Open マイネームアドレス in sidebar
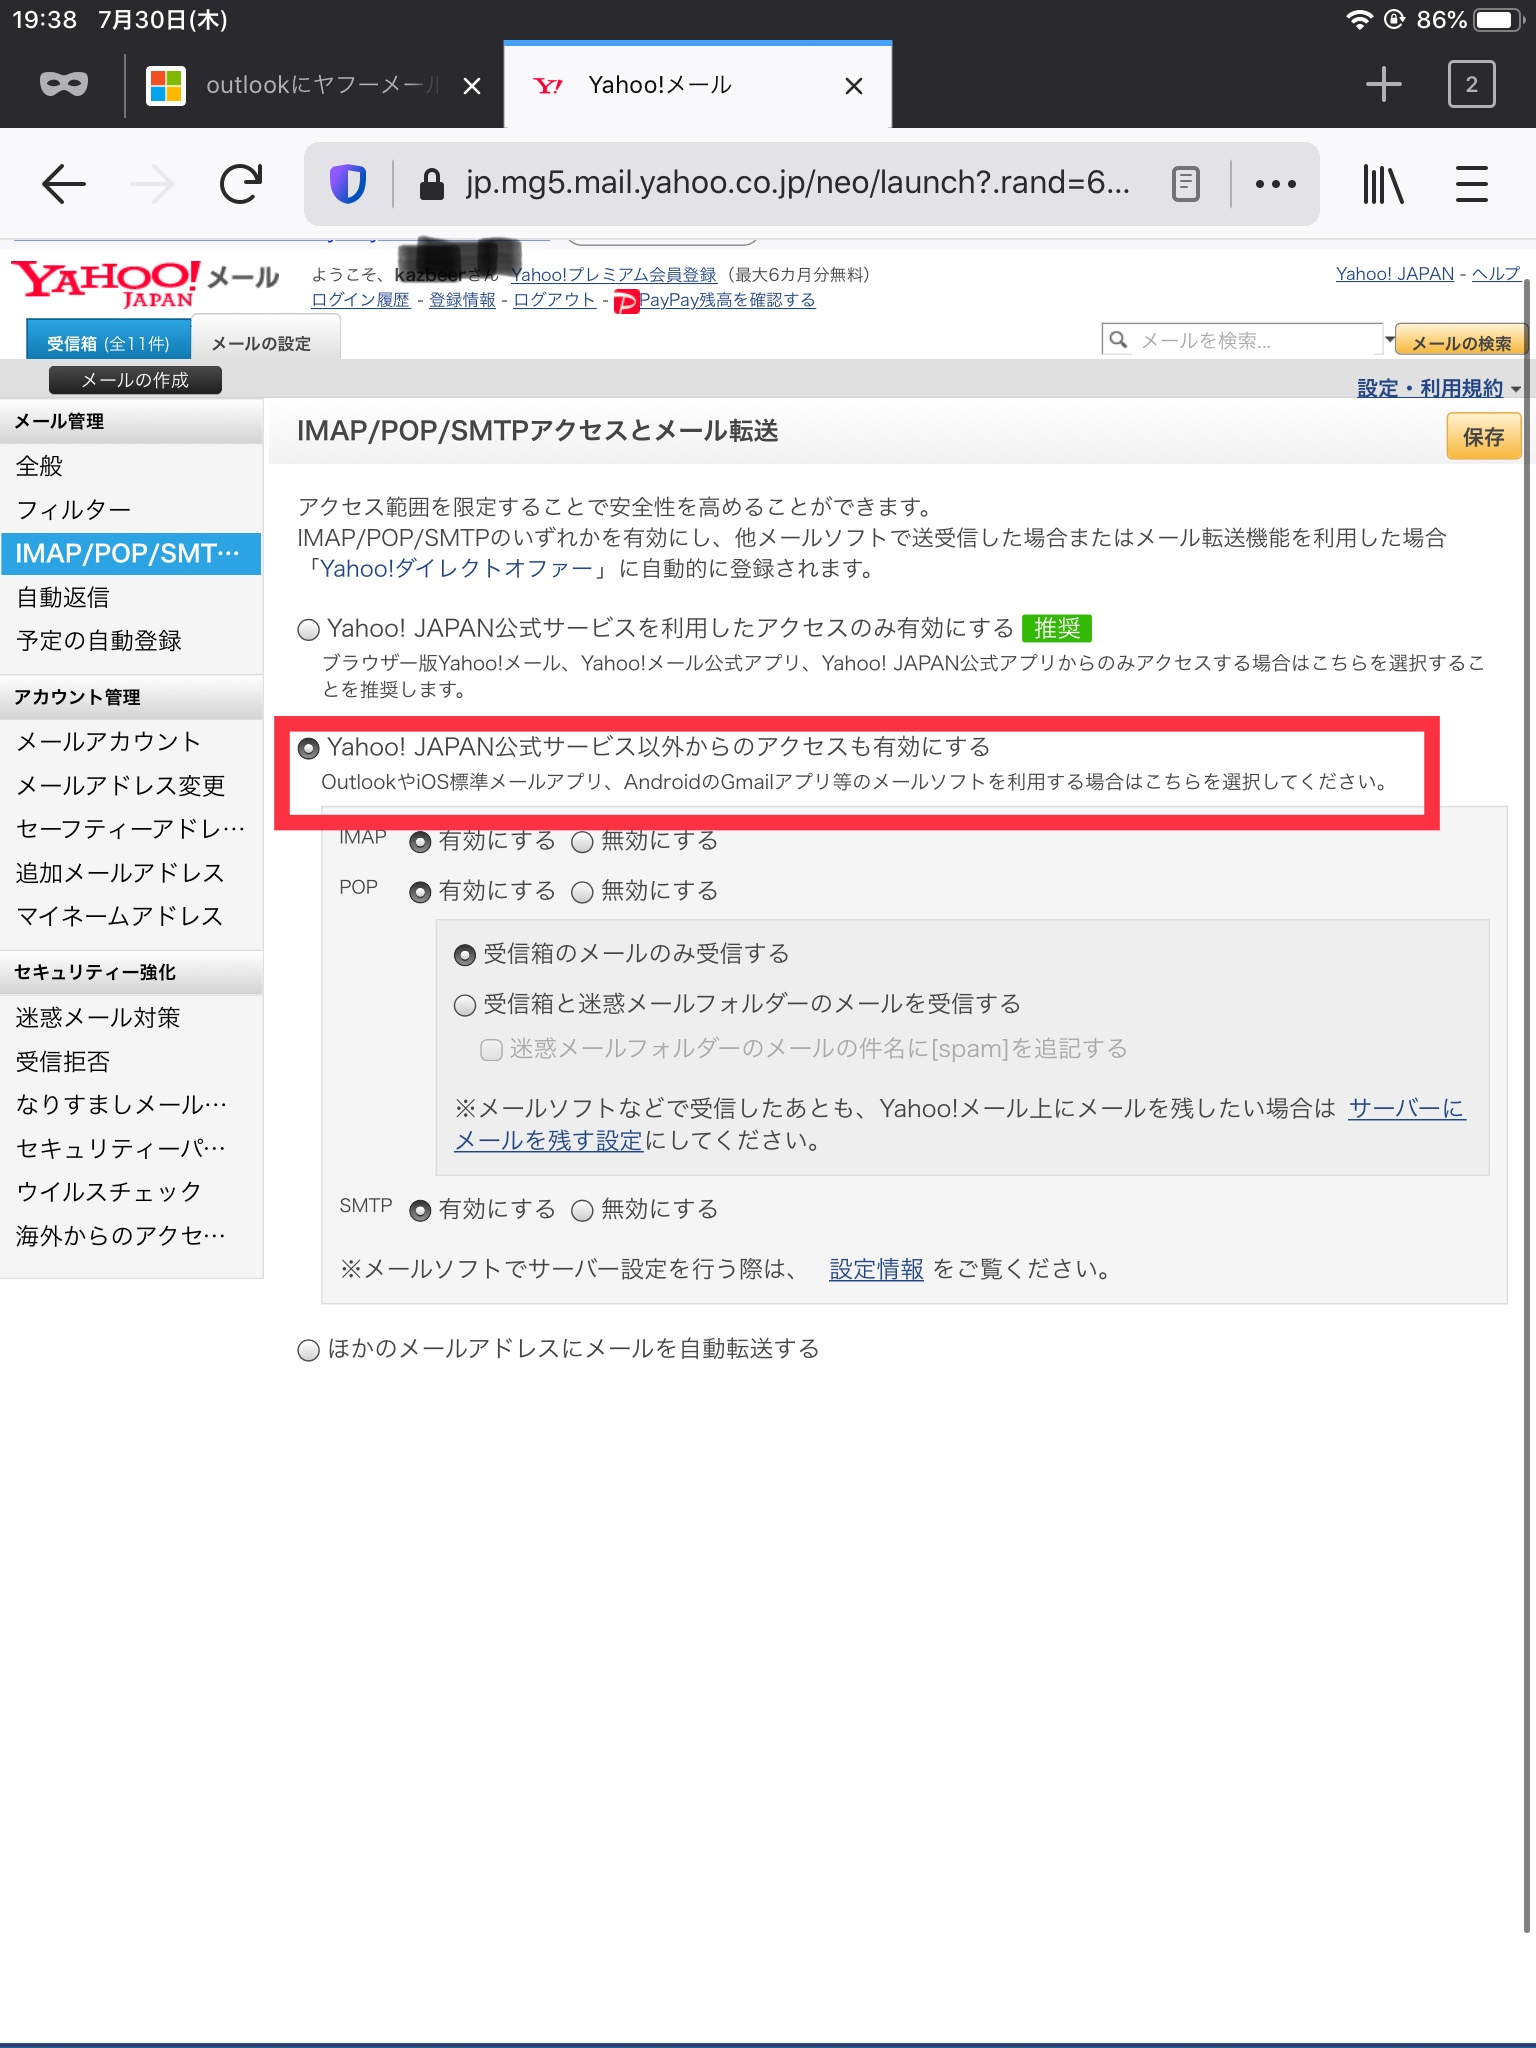This screenshot has height=2048, width=1536. point(131,916)
